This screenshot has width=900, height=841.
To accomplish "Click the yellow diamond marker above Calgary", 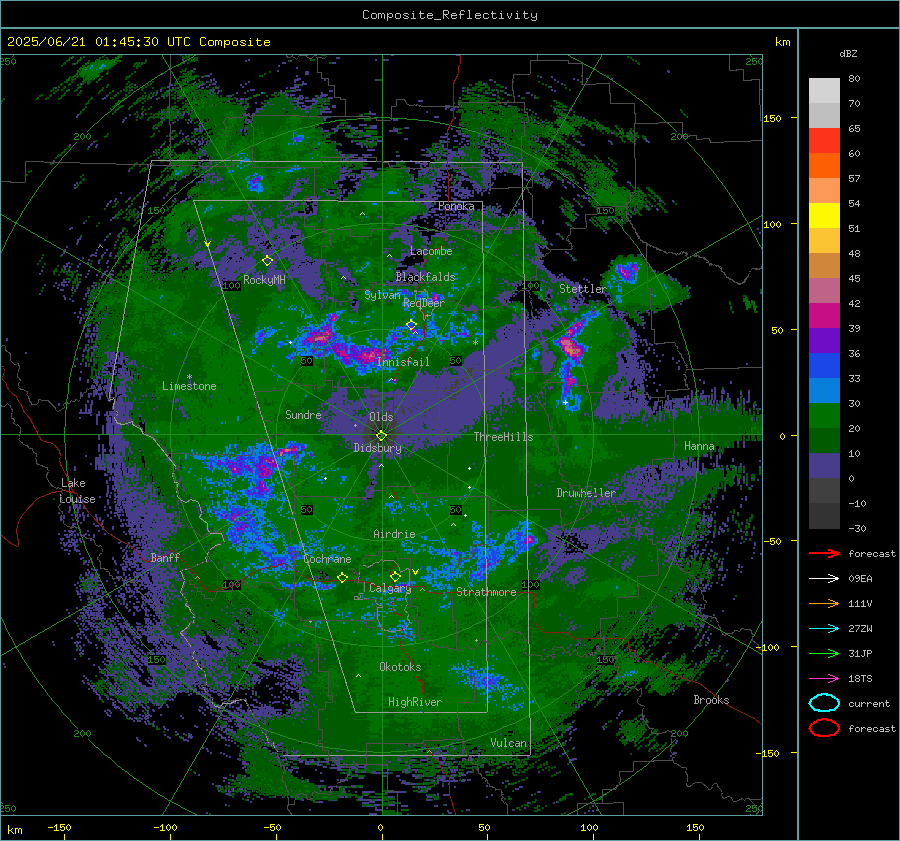I will point(395,576).
